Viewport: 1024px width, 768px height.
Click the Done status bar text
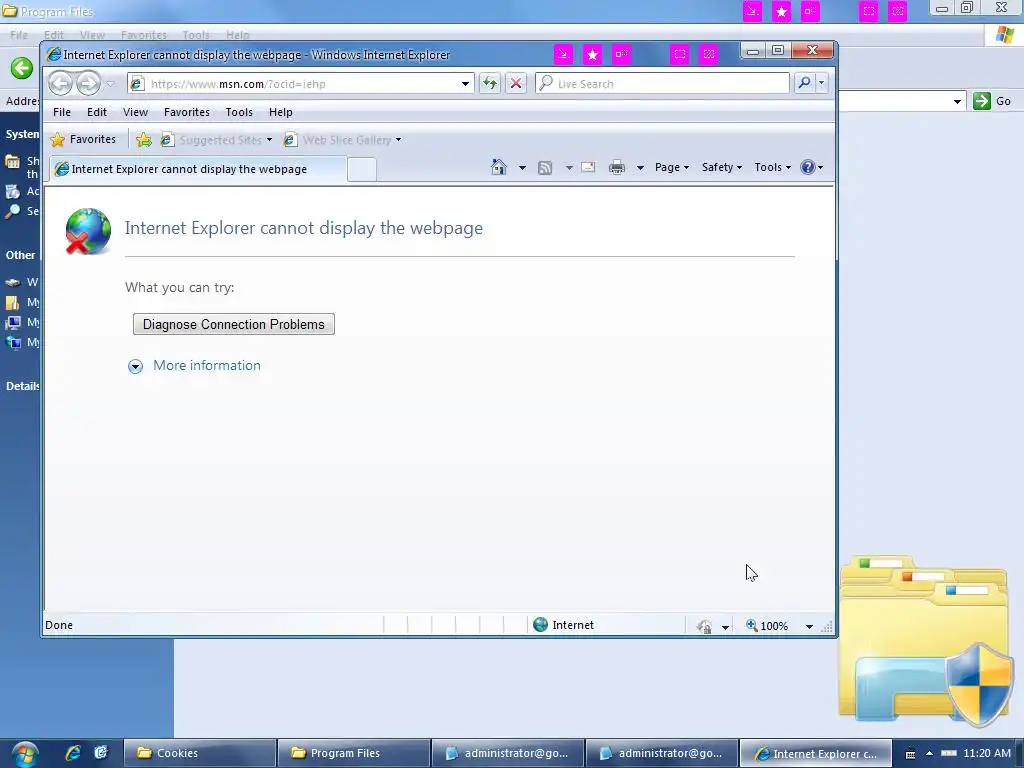(x=59, y=625)
